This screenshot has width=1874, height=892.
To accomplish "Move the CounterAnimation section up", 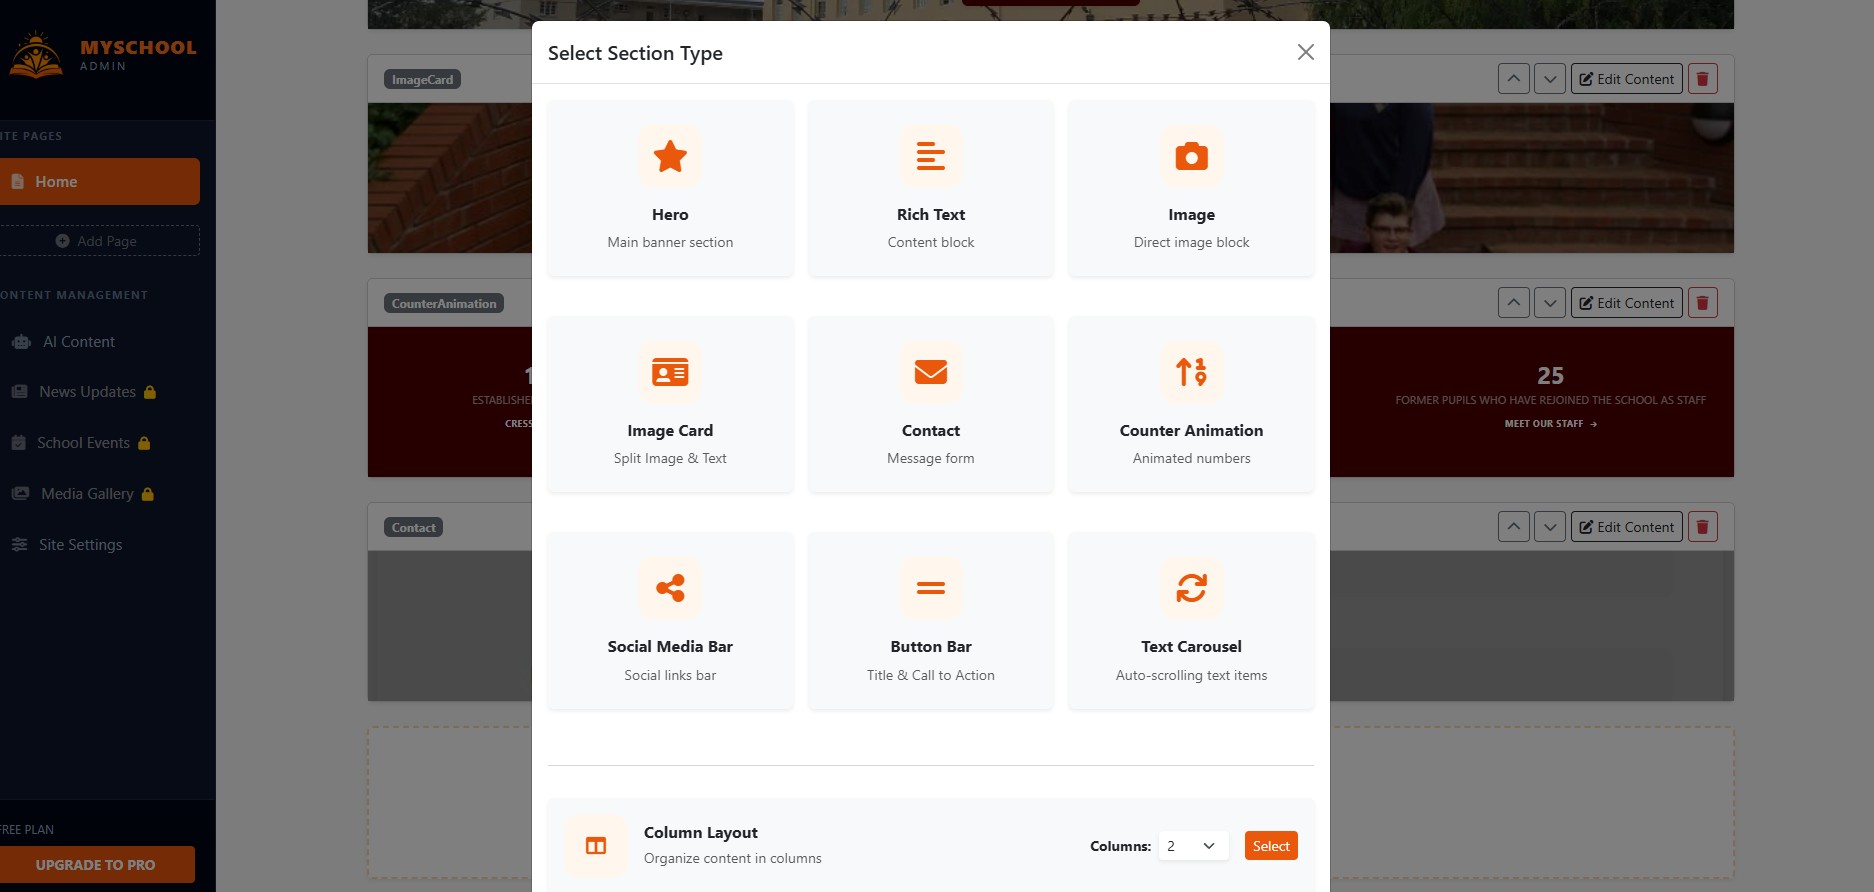I will (x=1513, y=303).
